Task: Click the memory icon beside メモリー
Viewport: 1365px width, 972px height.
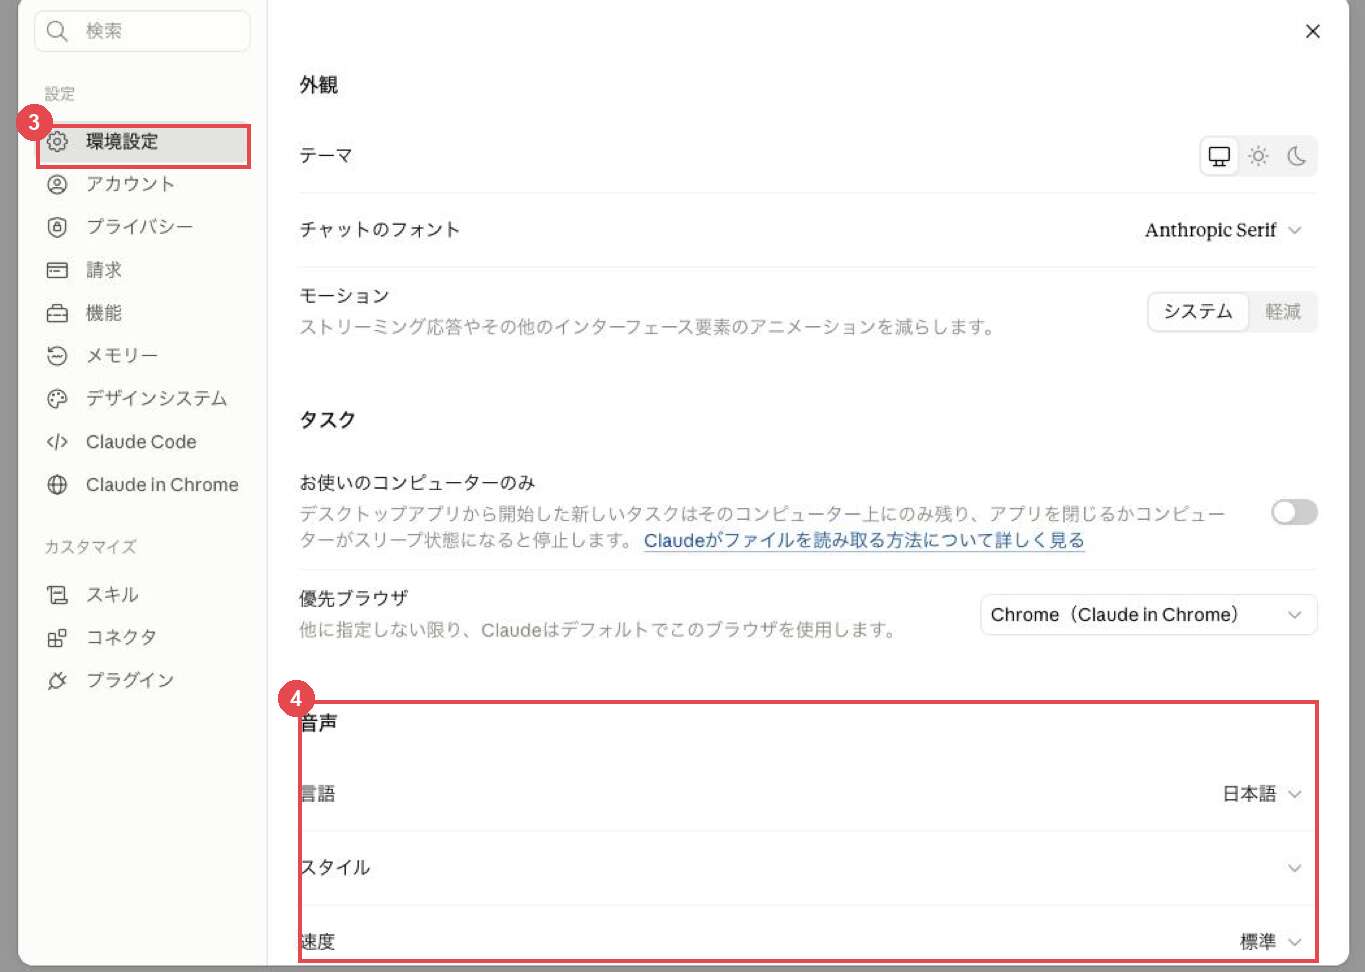Action: [57, 356]
